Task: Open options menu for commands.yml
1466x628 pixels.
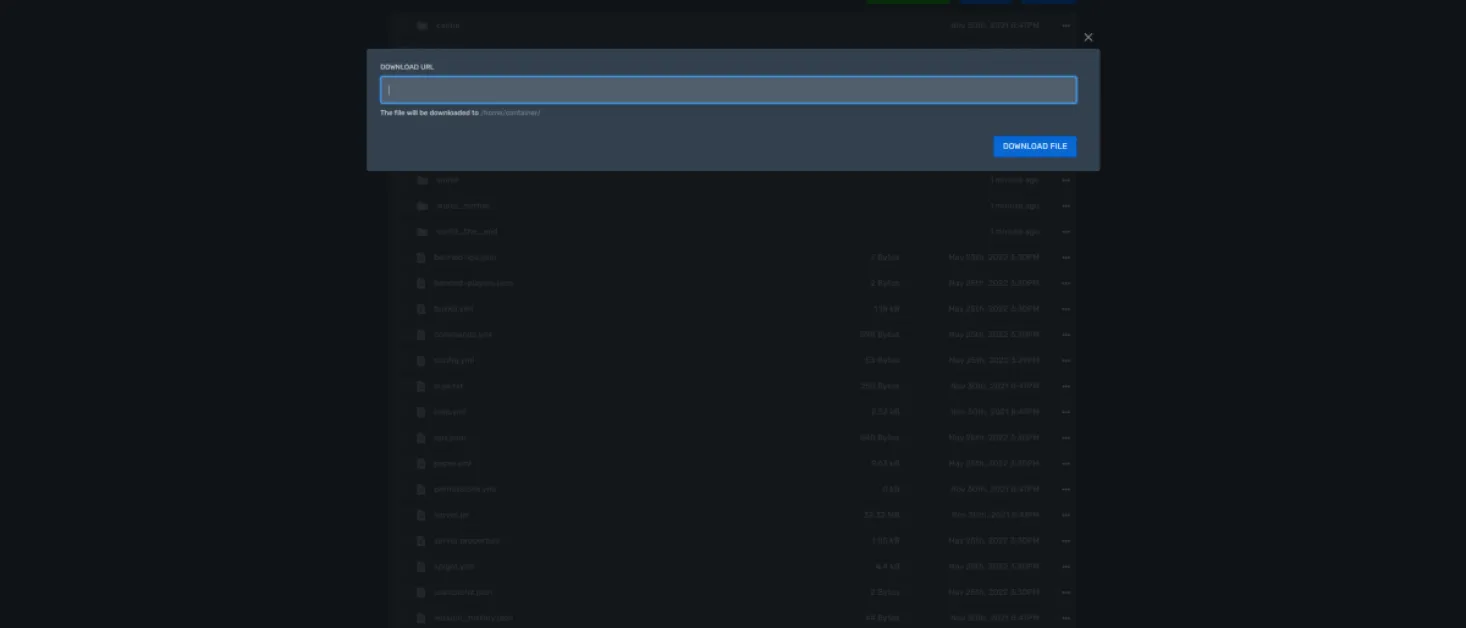Action: (1066, 335)
